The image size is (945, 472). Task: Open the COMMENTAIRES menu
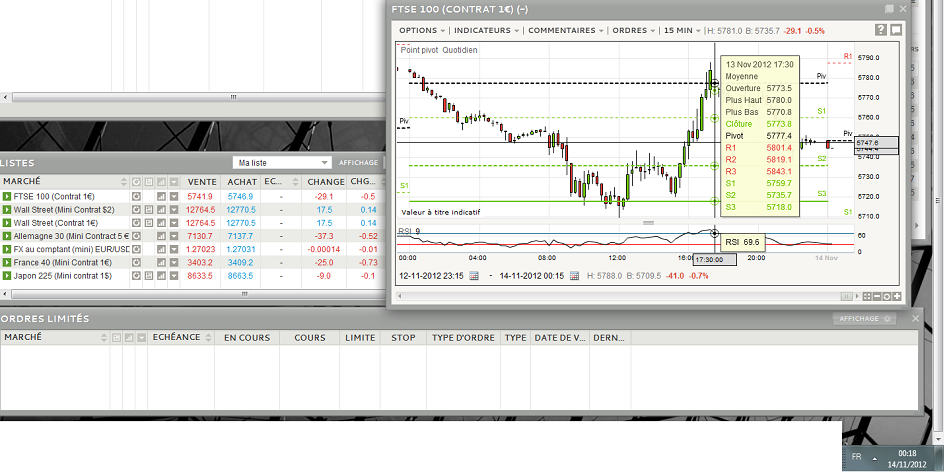pyautogui.click(x=566, y=30)
